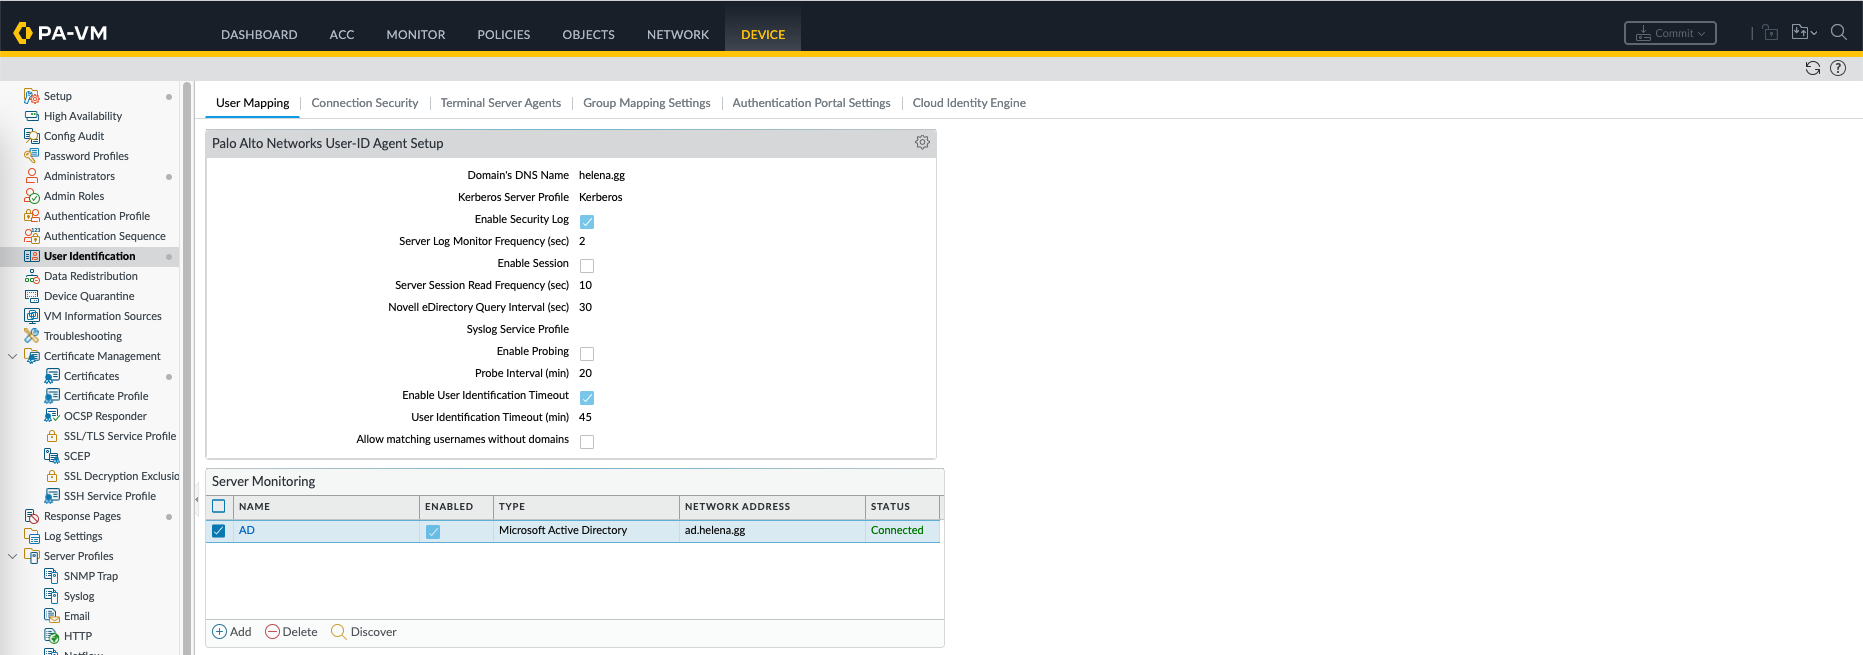This screenshot has width=1863, height=655.
Task: Click the search magnifier icon in header
Action: [1838, 32]
